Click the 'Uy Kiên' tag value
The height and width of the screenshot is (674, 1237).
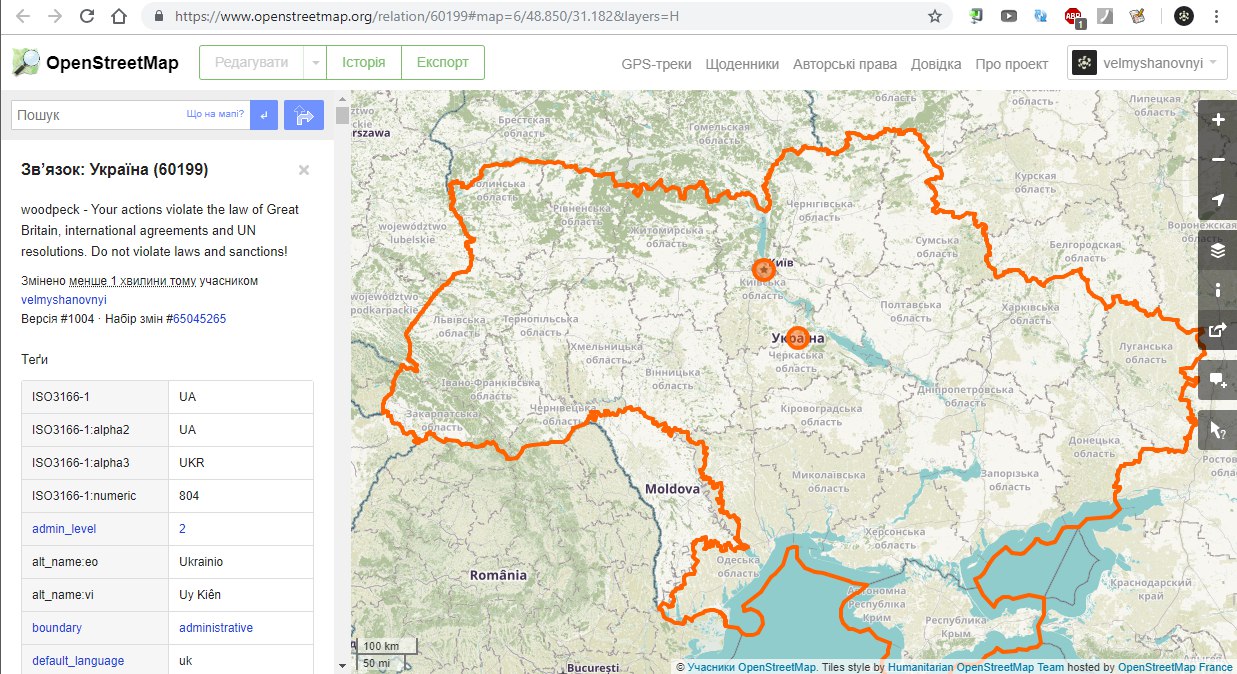[x=200, y=595]
